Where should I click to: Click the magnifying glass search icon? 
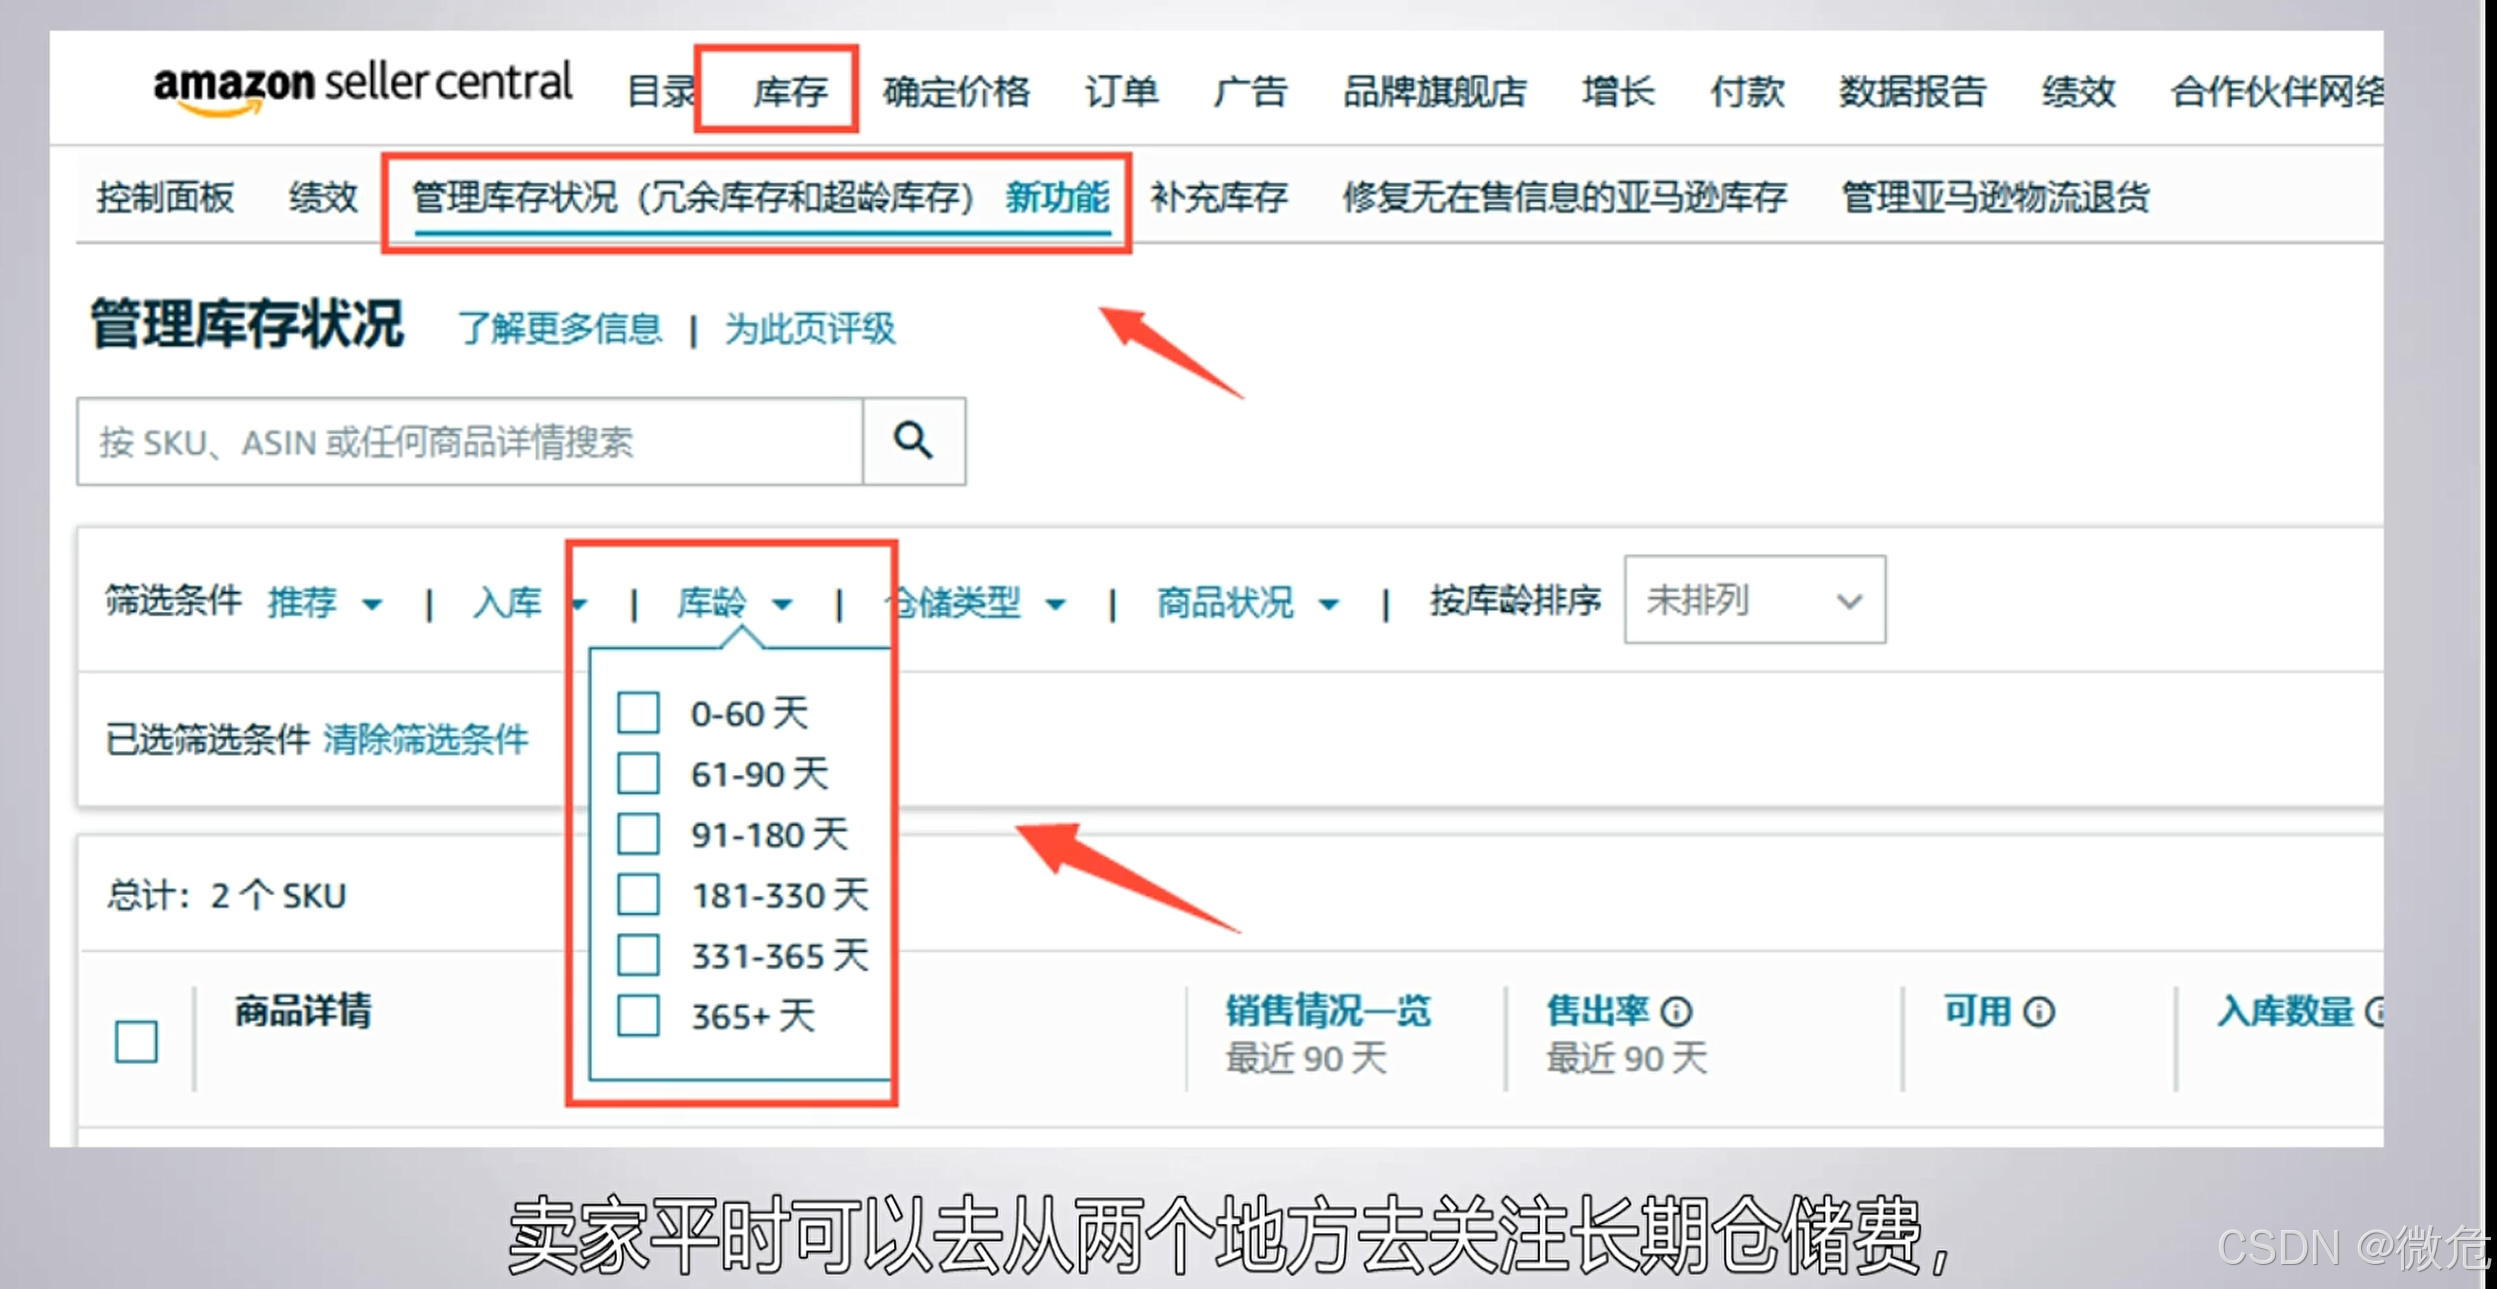pos(913,441)
